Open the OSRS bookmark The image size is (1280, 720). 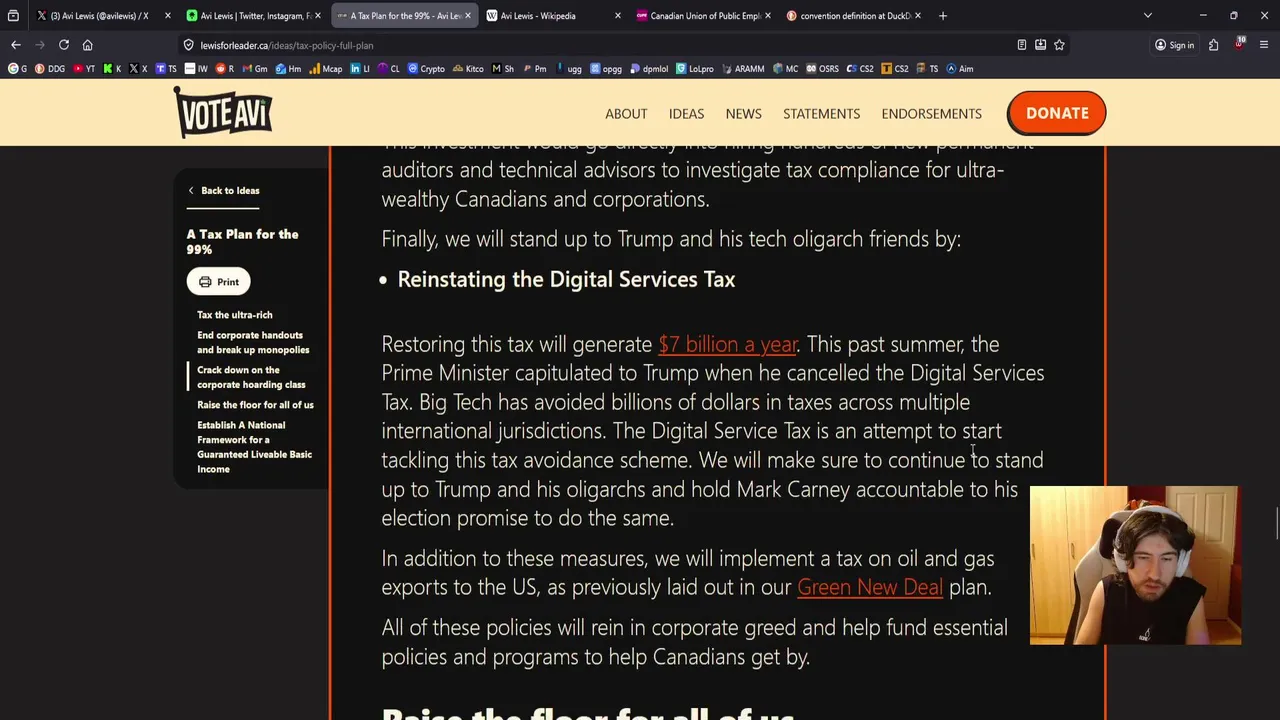(x=822, y=69)
